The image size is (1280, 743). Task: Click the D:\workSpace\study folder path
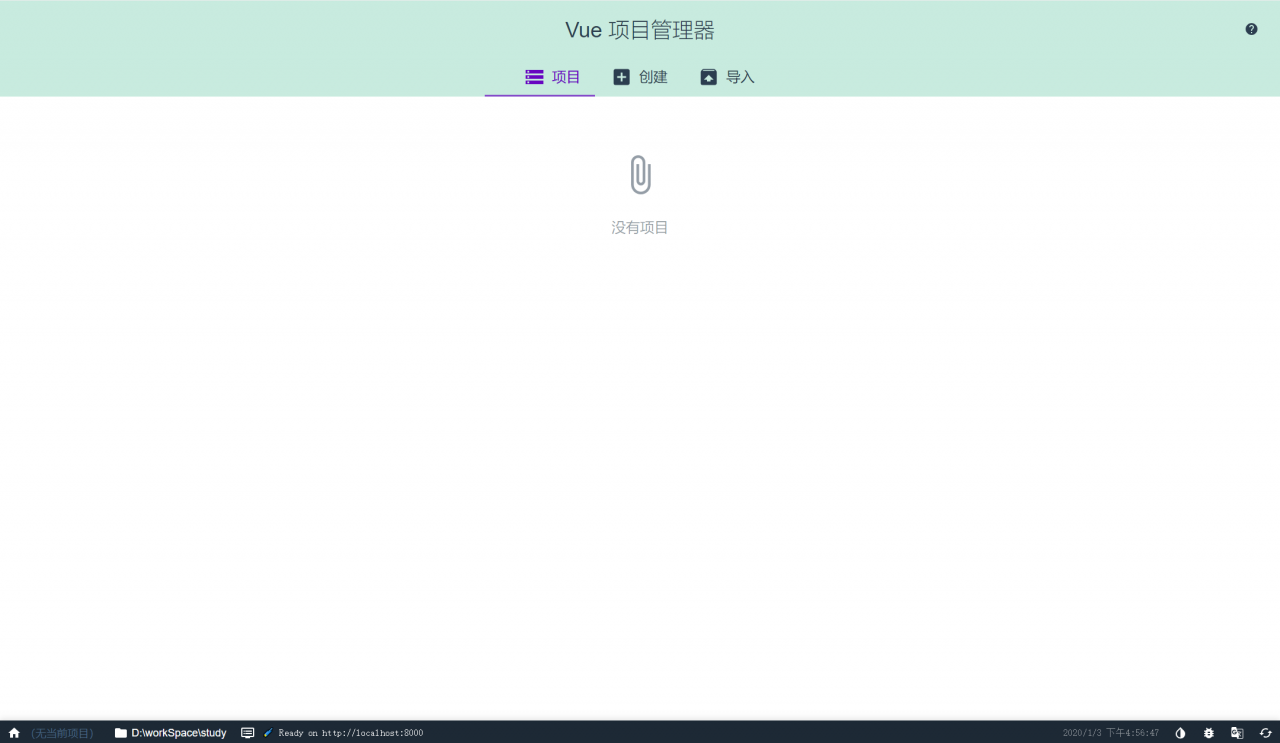(170, 733)
